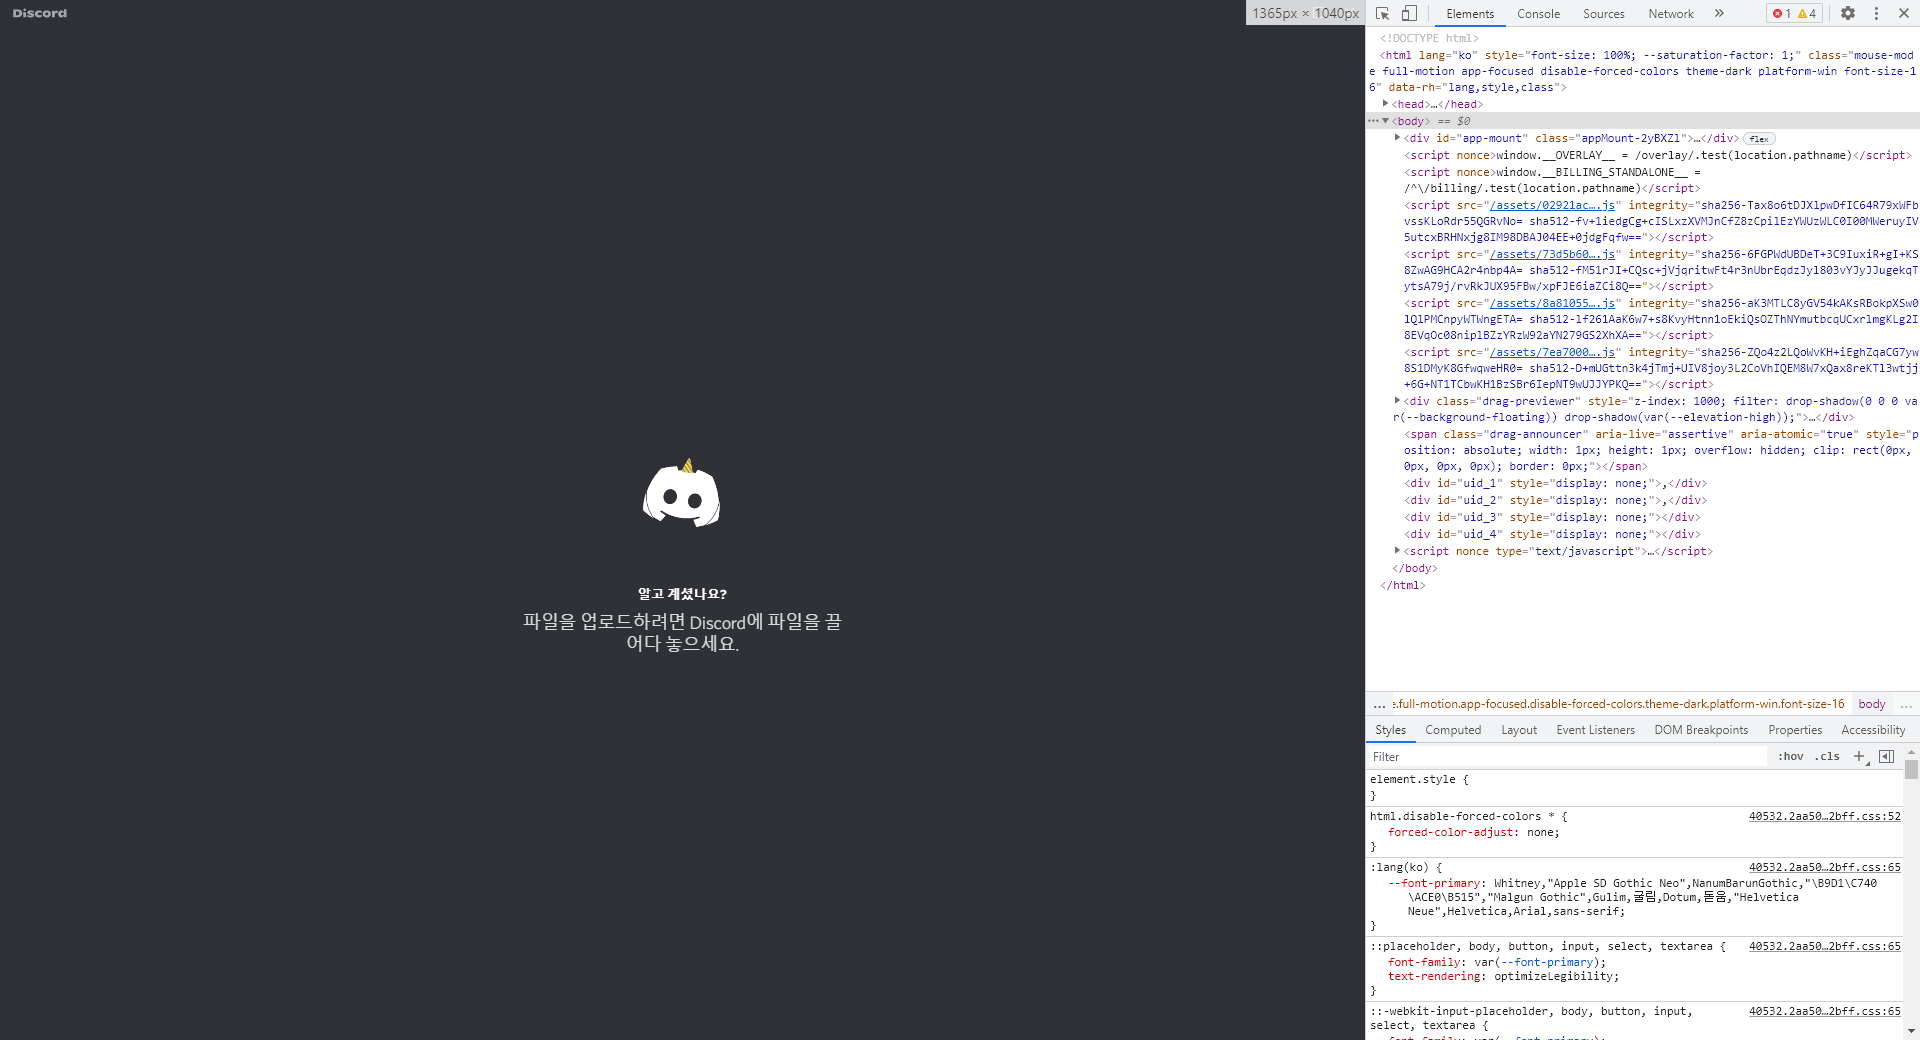Click the text-rendering property name
The image size is (1920, 1040).
click(1433, 976)
